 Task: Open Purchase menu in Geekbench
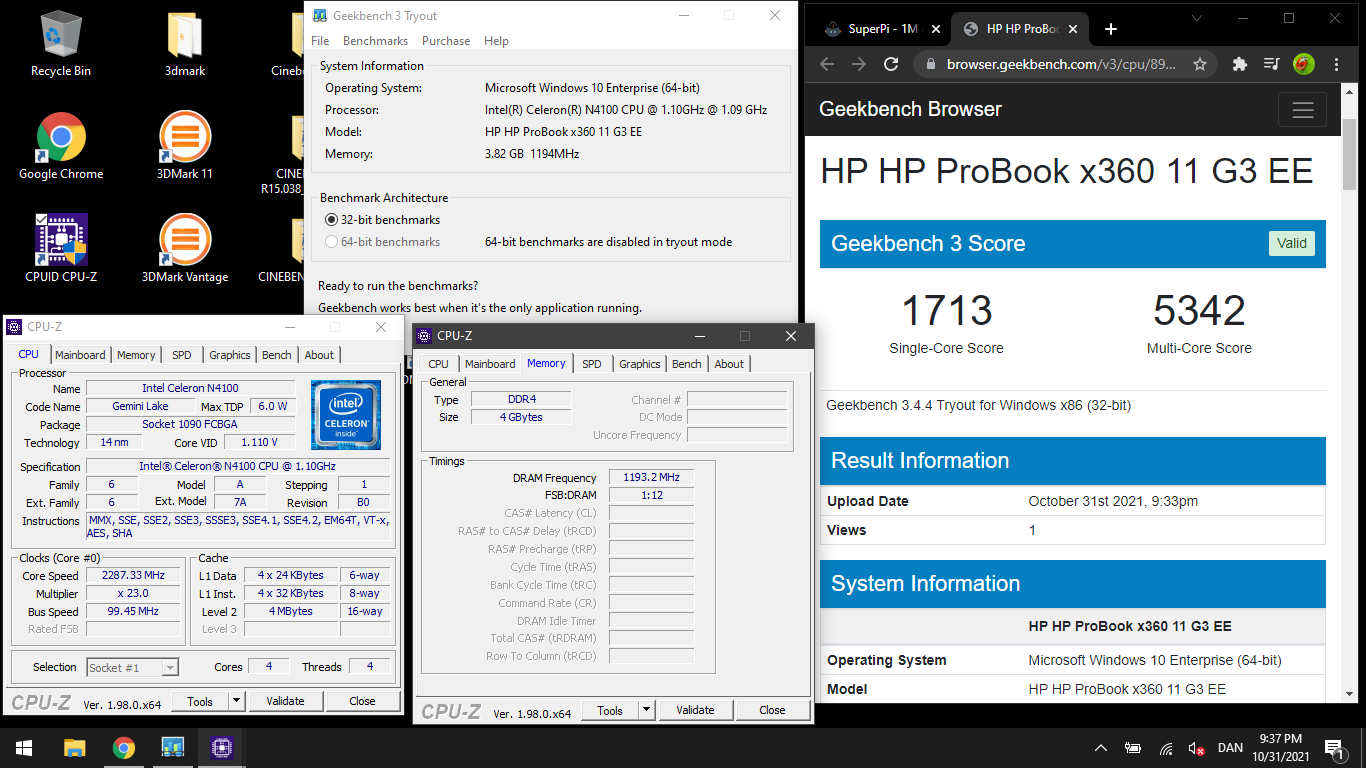click(x=446, y=41)
